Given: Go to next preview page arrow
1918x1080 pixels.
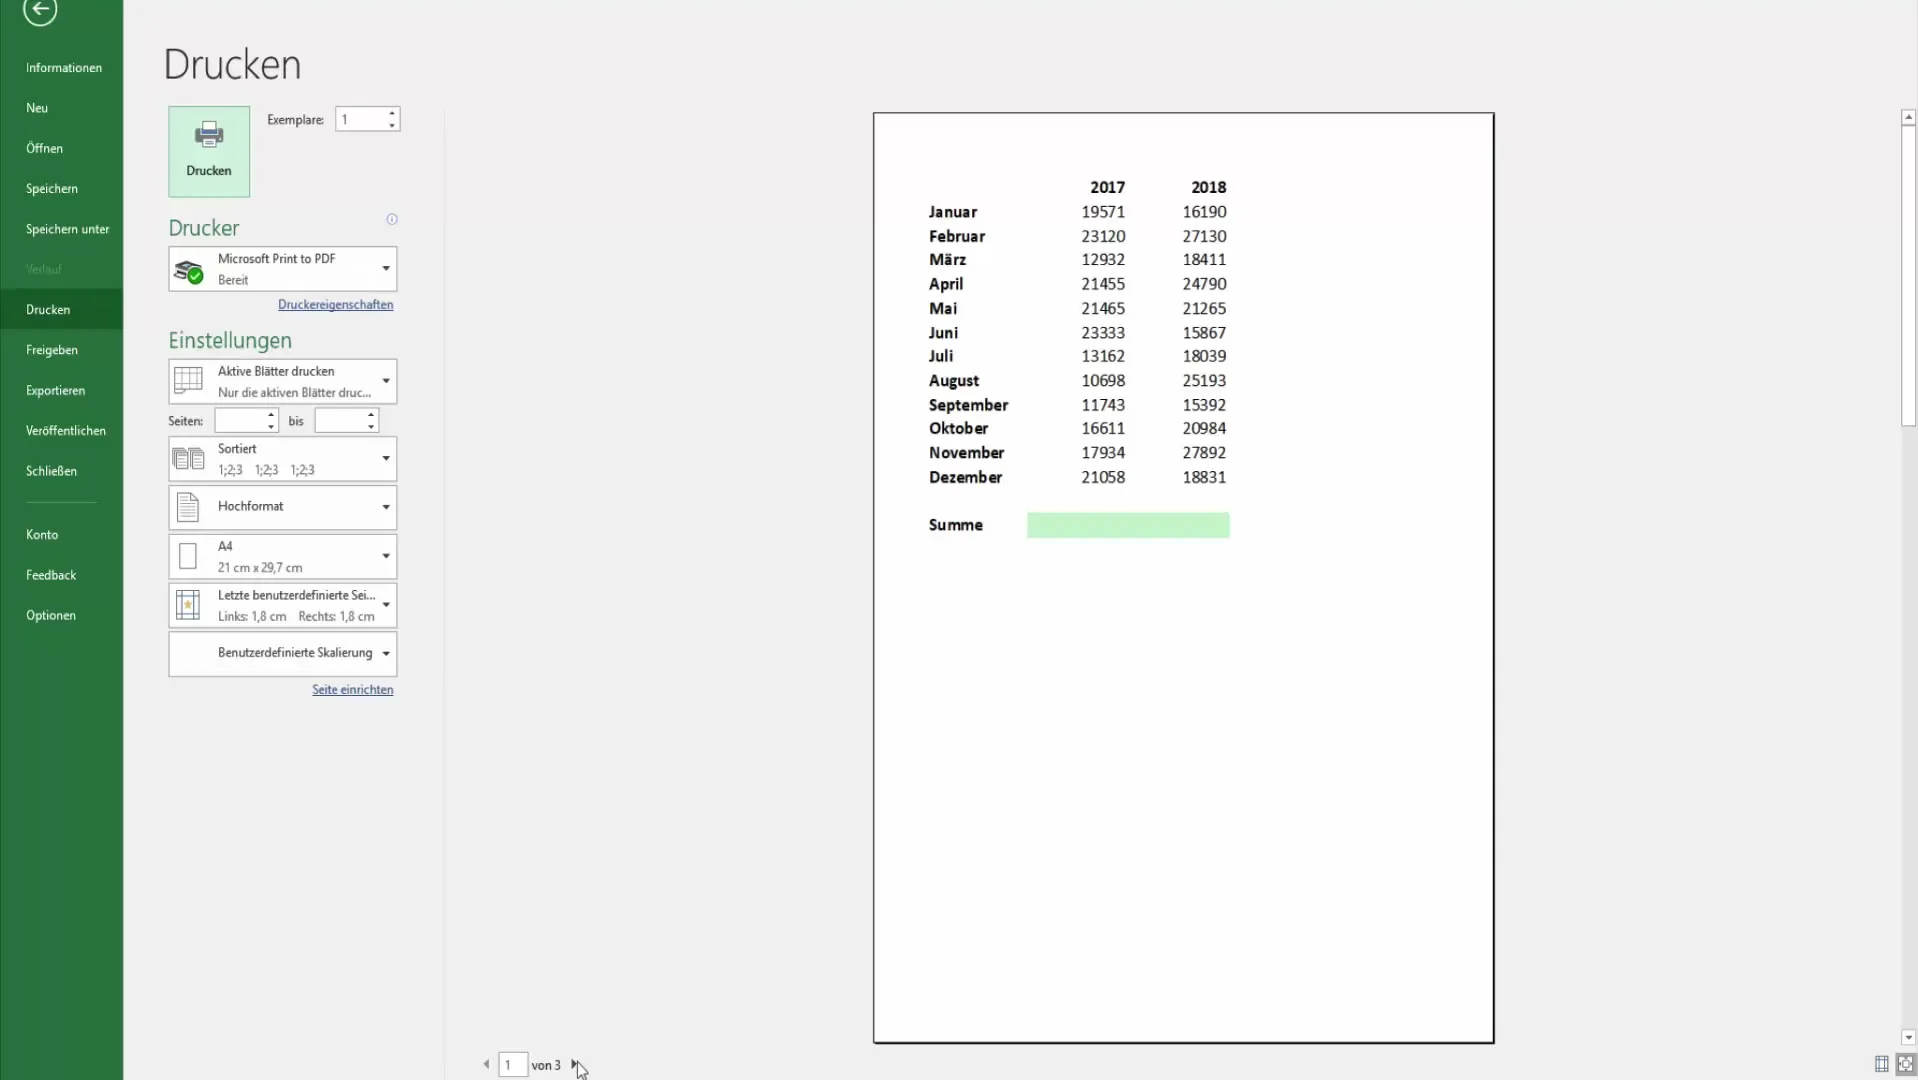Looking at the screenshot, I should pos(574,1064).
